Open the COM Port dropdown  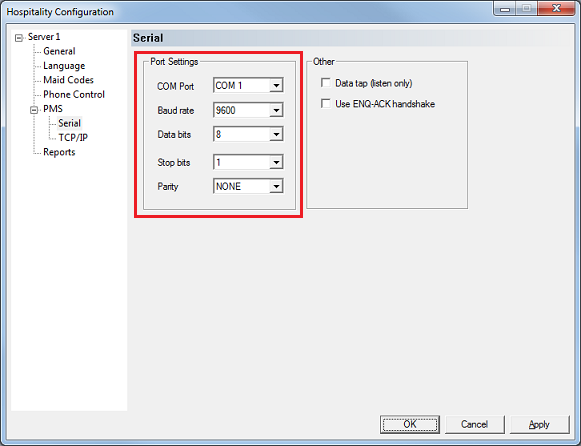click(276, 86)
